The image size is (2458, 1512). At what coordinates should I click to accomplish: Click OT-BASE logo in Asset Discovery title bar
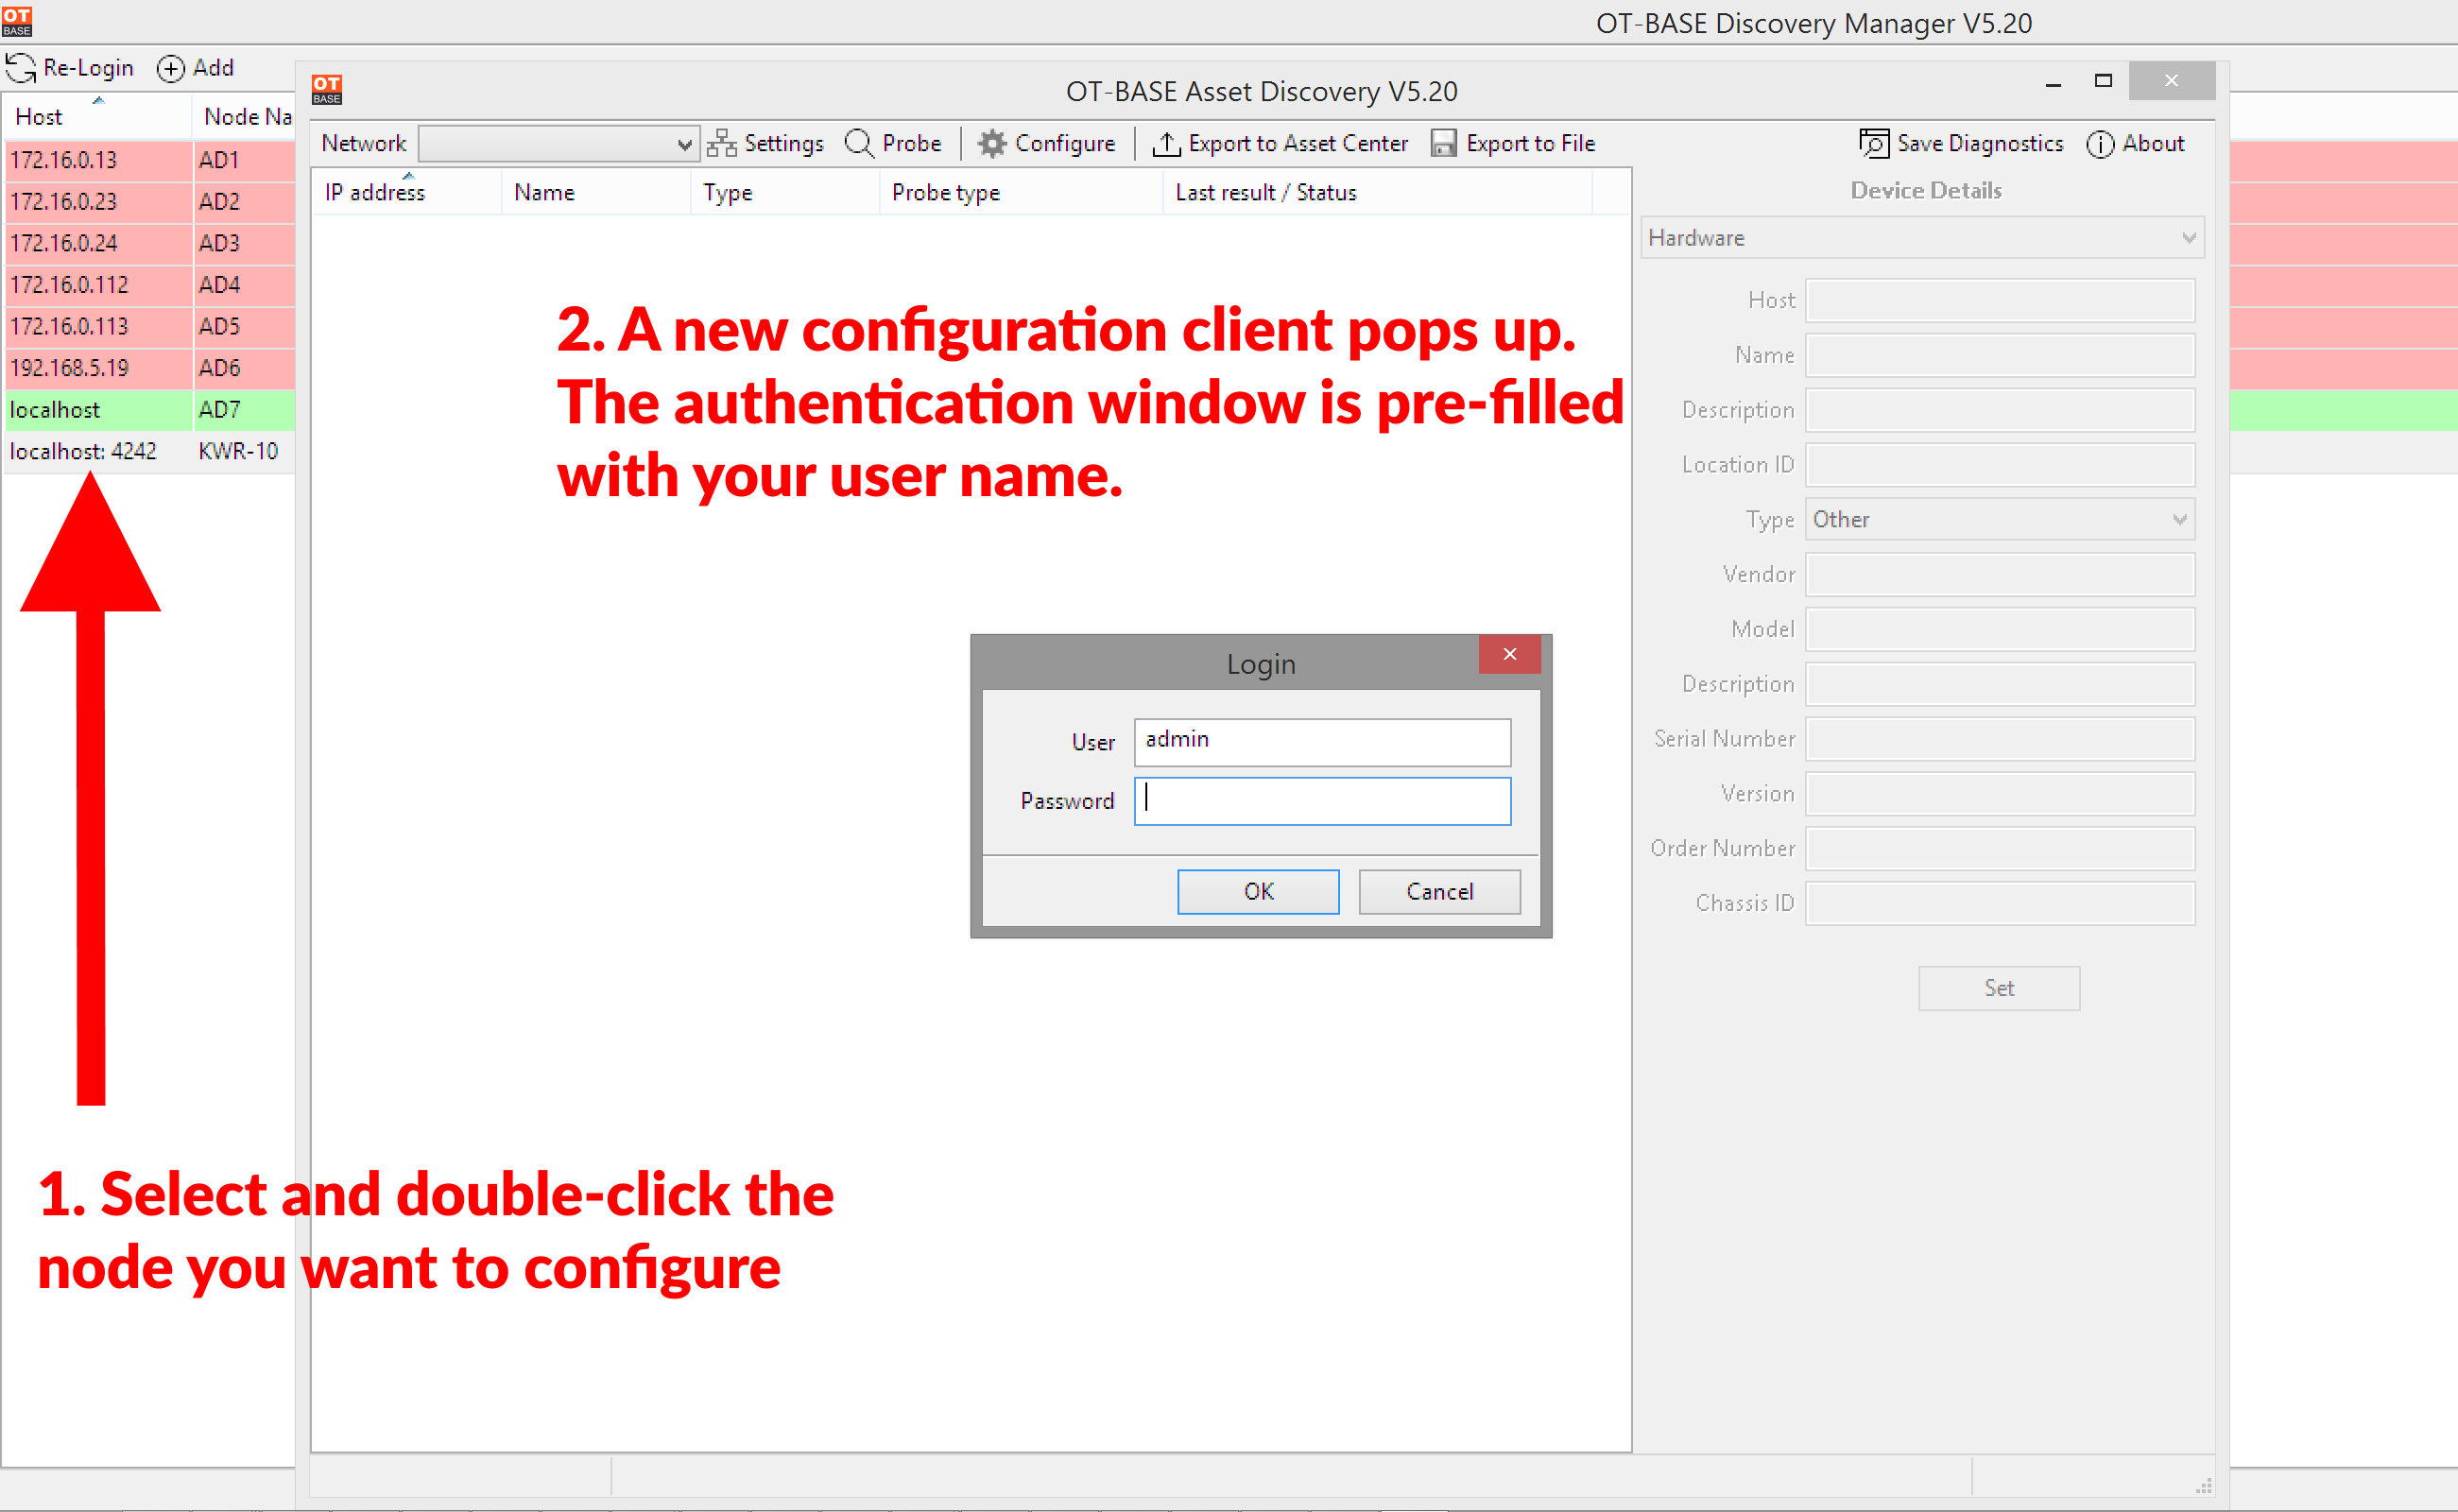tap(327, 90)
